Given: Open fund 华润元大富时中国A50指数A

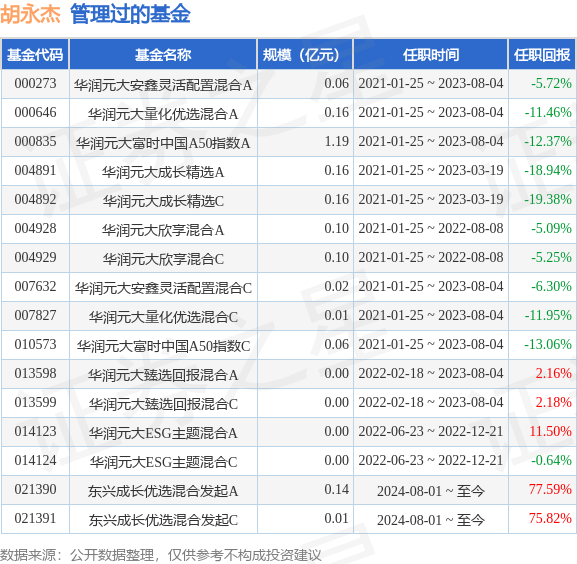Looking at the screenshot, I should pyautogui.click(x=163, y=143).
